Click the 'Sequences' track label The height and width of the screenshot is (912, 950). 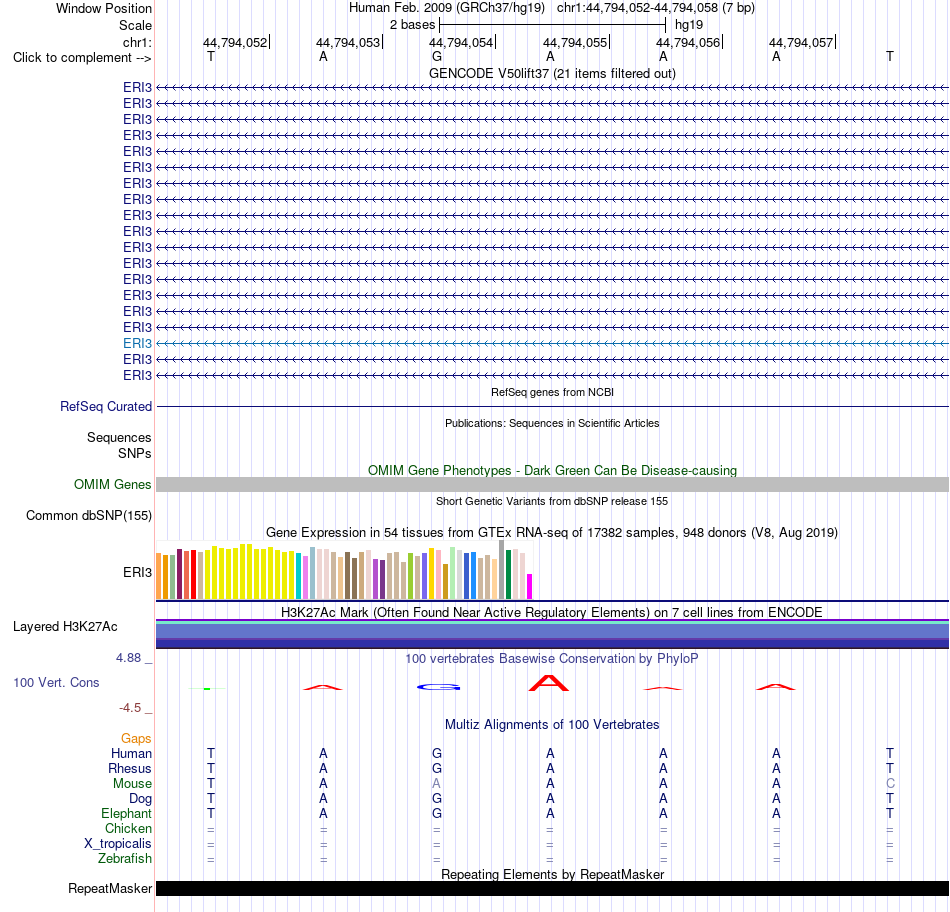click(119, 438)
